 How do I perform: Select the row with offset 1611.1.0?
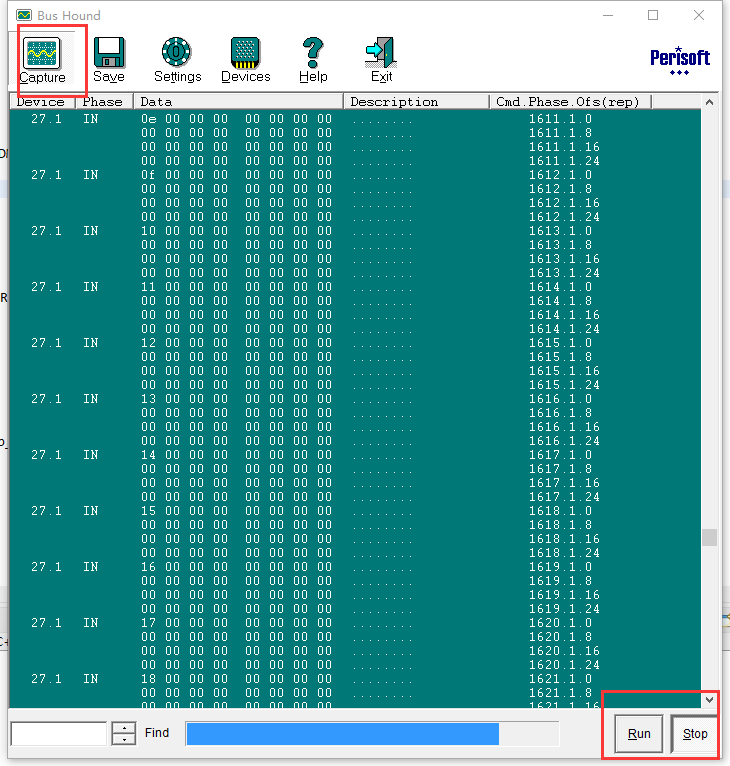(x=355, y=119)
